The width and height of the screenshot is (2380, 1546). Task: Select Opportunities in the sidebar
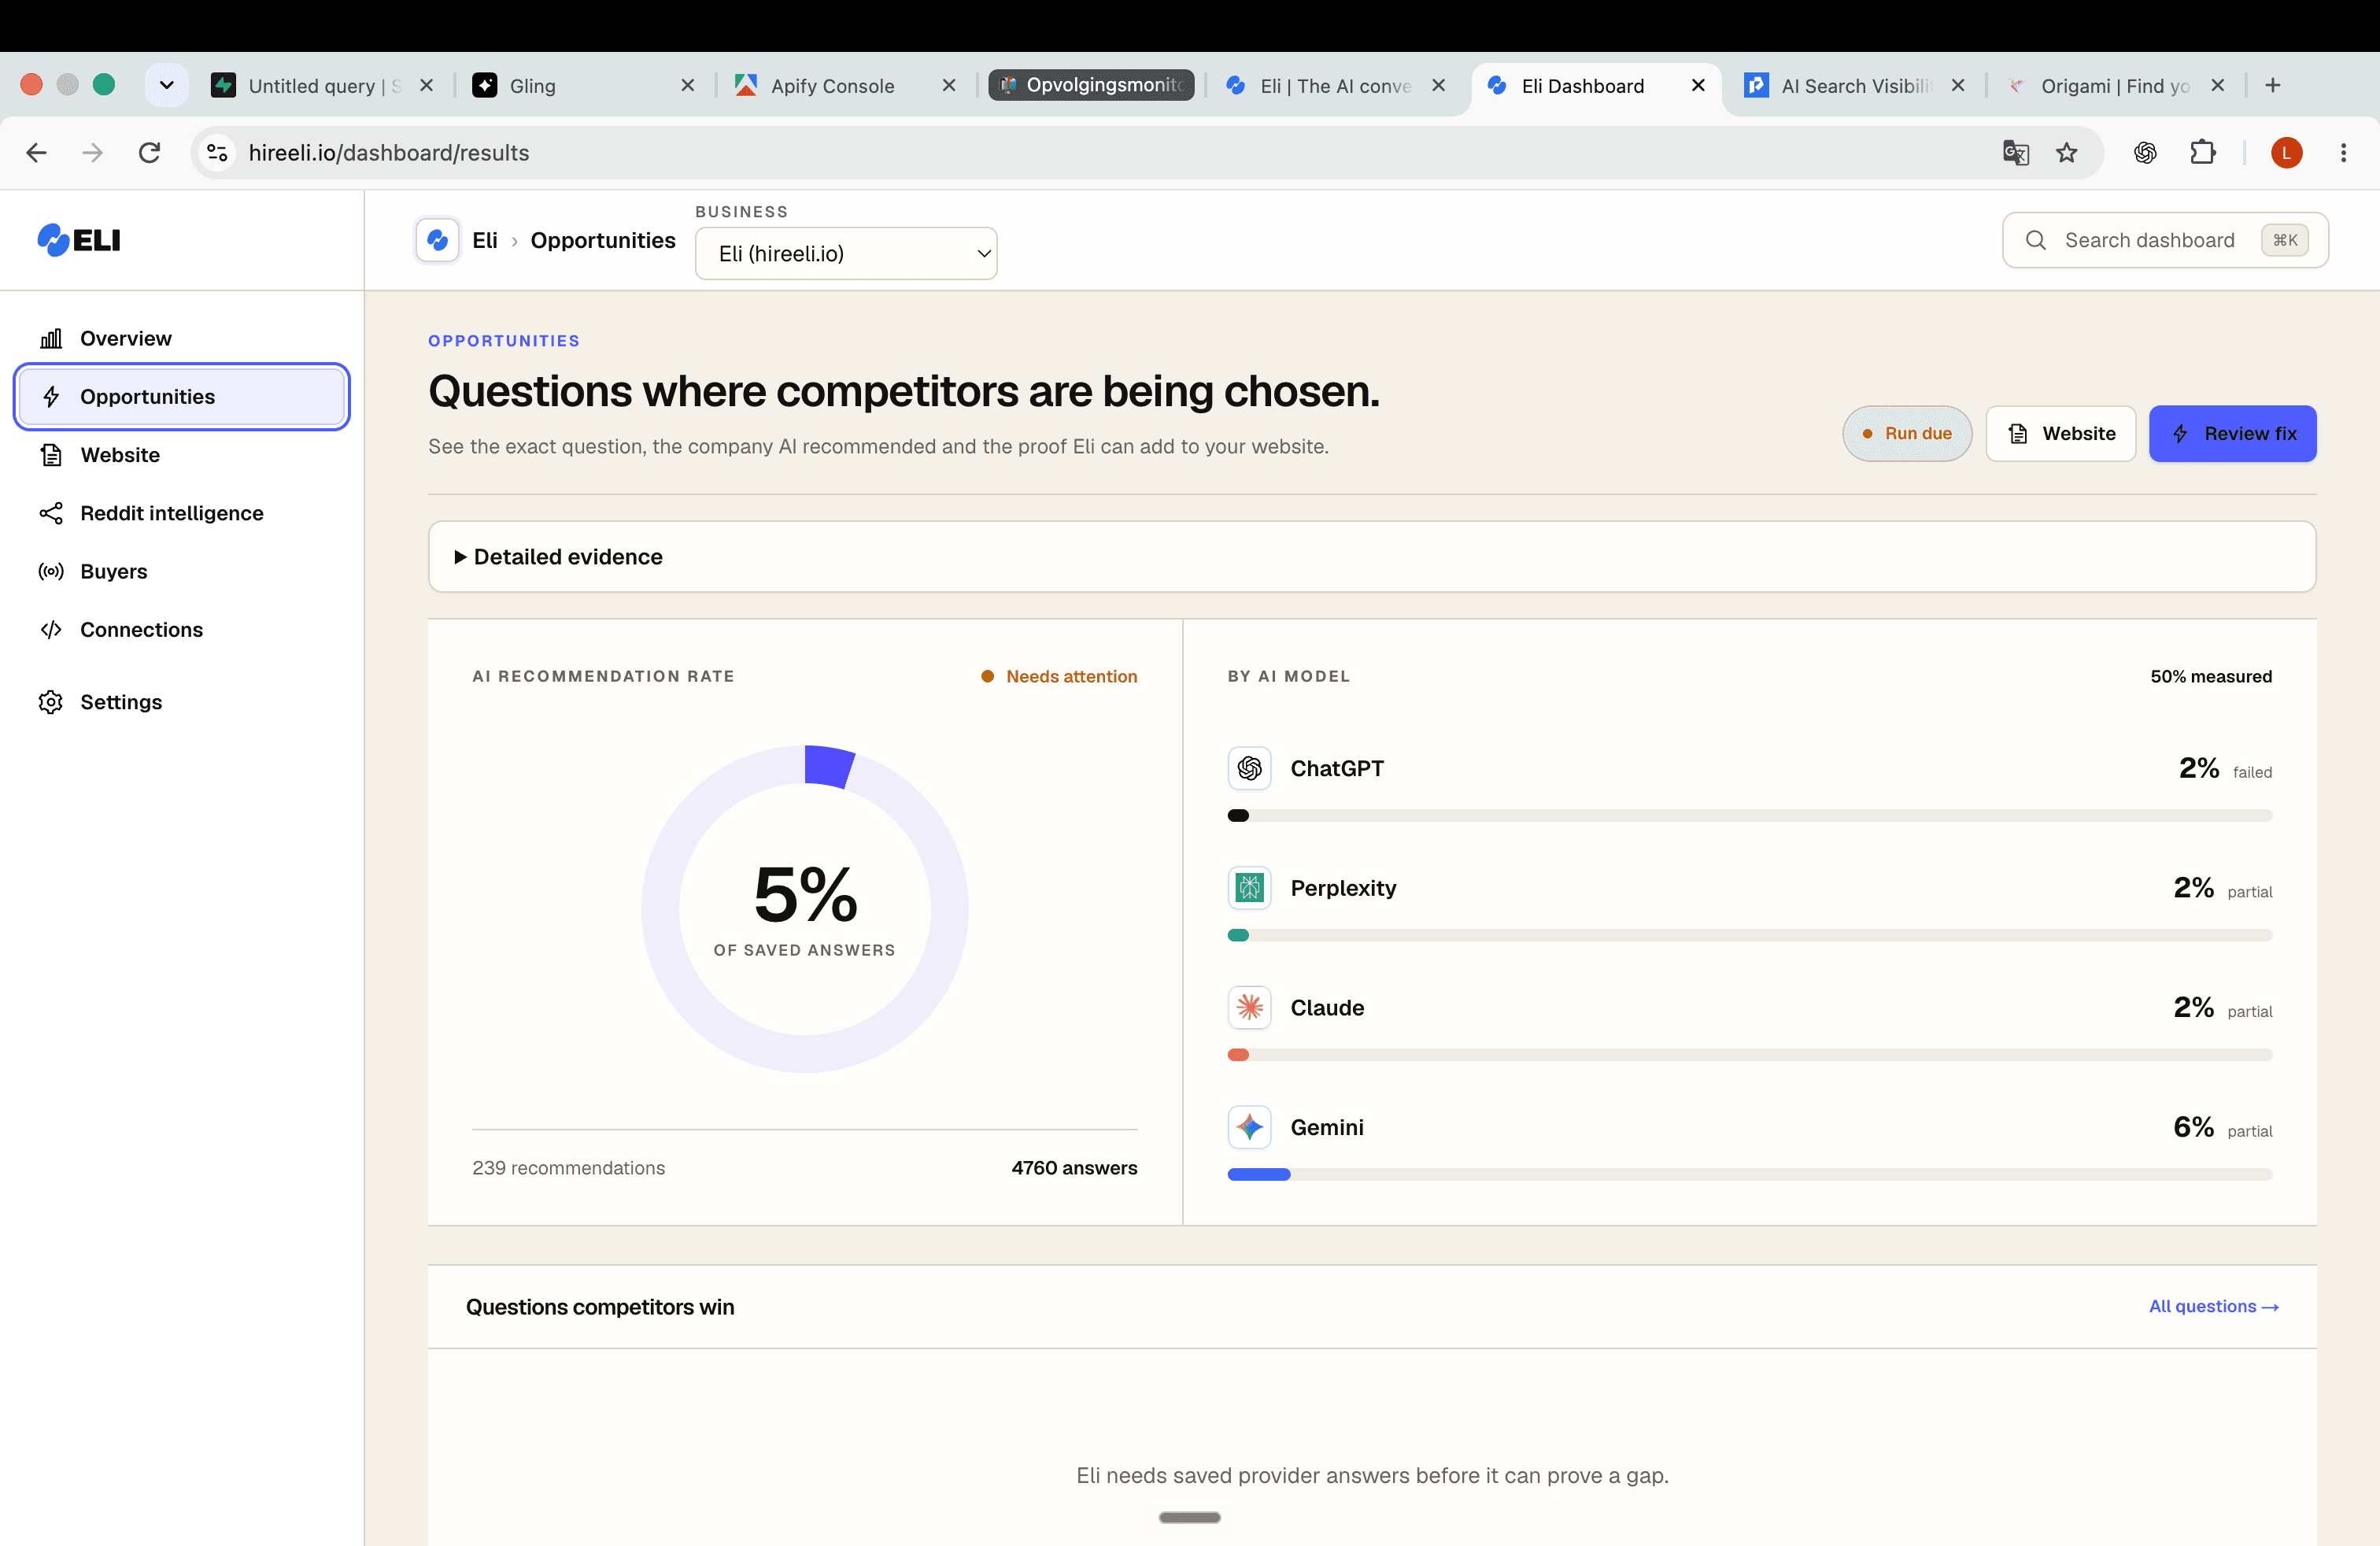(x=181, y=396)
